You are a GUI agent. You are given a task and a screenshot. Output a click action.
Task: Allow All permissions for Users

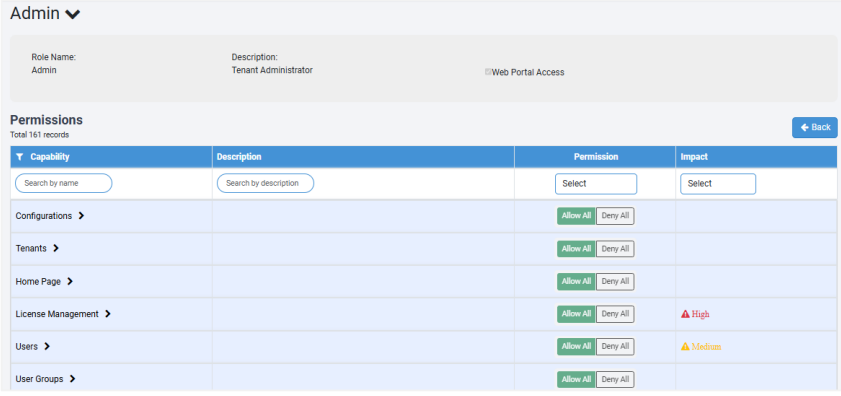click(x=576, y=347)
